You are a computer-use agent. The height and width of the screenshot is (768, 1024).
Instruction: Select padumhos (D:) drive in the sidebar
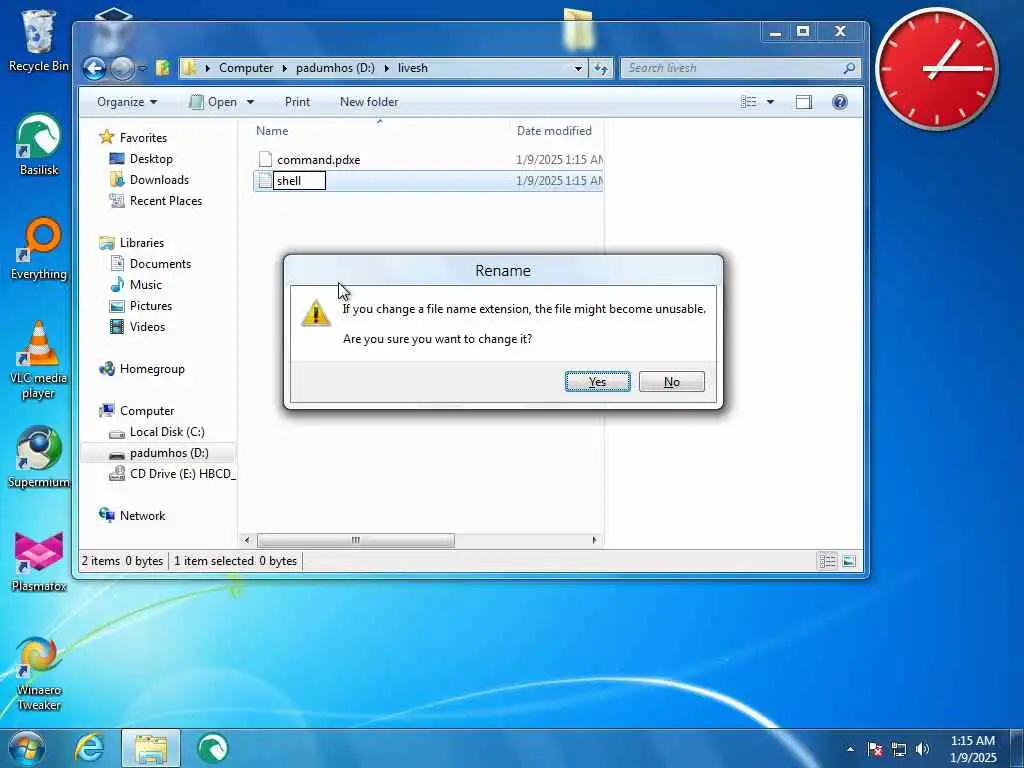(x=169, y=453)
